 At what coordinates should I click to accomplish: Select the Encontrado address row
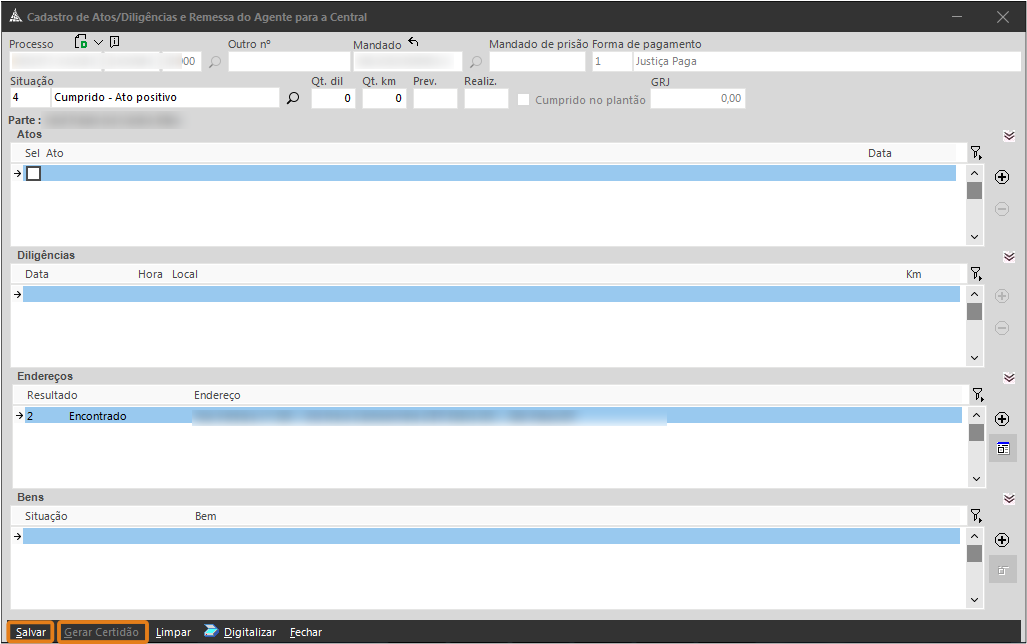point(493,415)
